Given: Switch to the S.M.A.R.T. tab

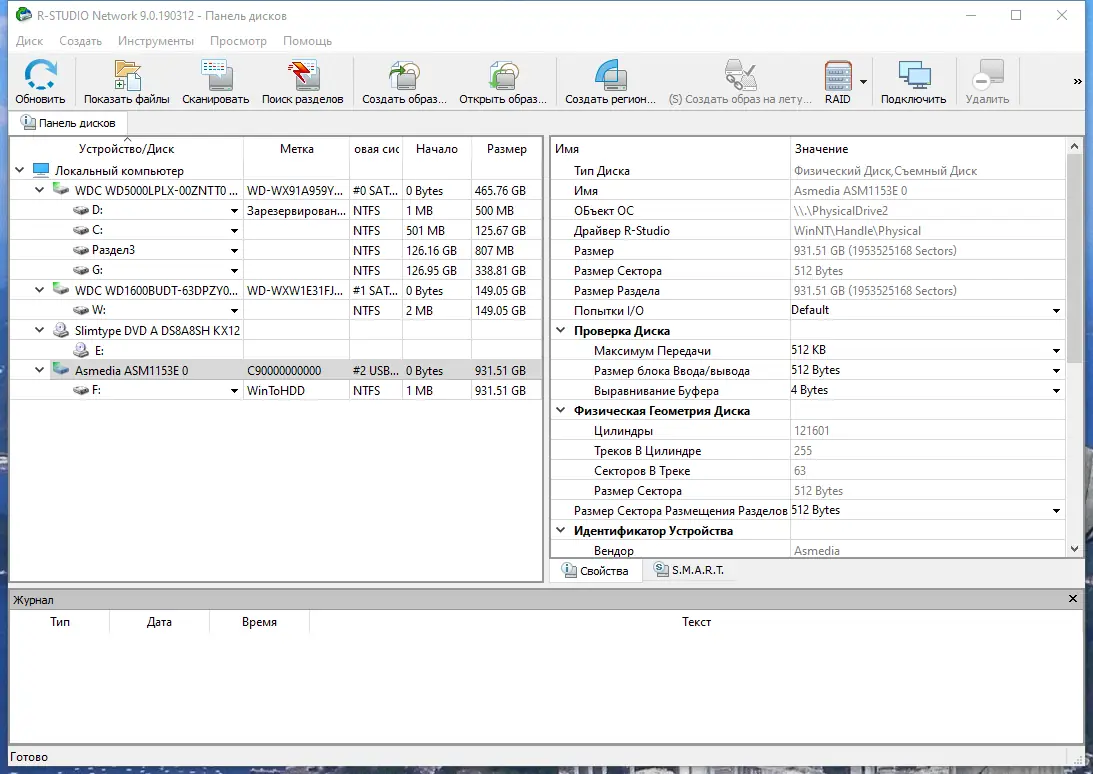Looking at the screenshot, I should click(x=689, y=570).
